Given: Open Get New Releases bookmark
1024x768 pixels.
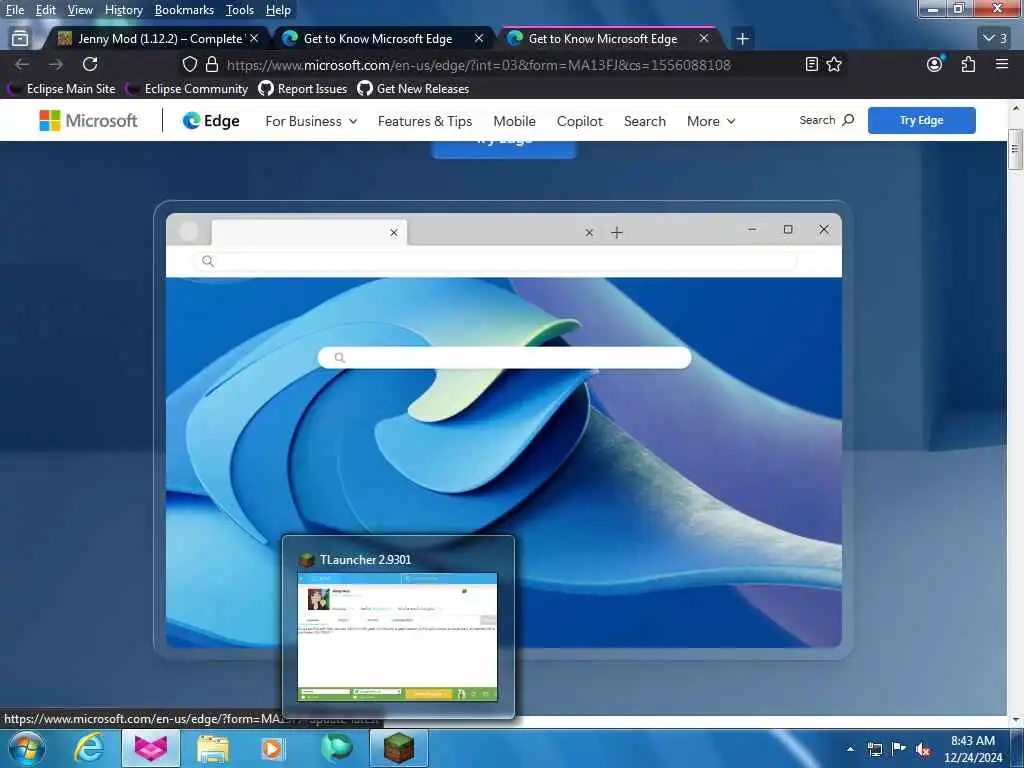Looking at the screenshot, I should coord(413,89).
